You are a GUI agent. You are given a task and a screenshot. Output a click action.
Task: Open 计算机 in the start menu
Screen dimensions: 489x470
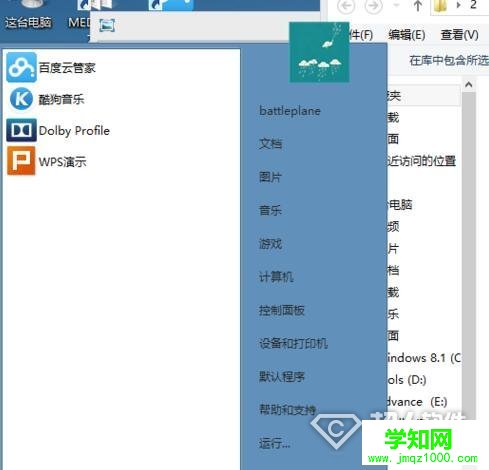pos(276,277)
